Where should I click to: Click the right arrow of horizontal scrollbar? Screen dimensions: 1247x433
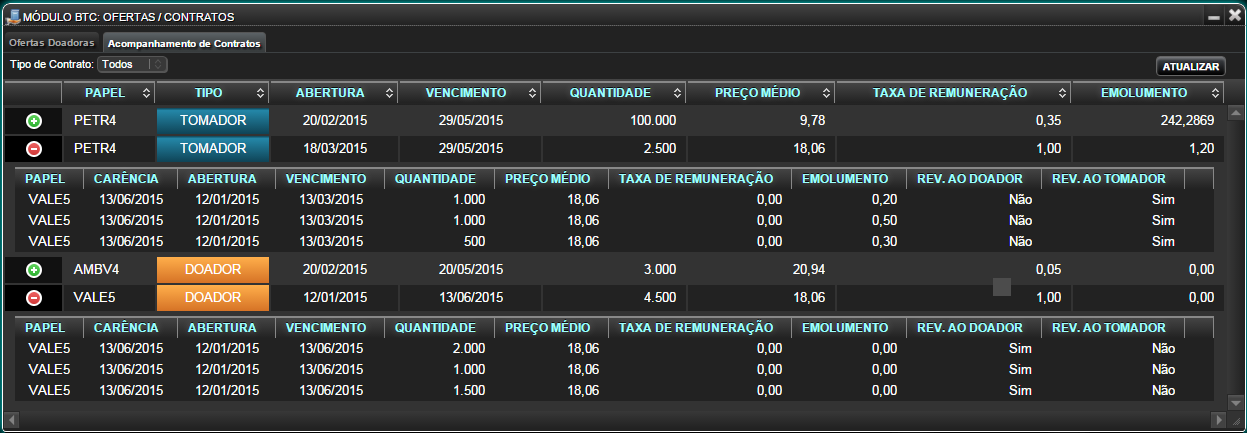click(x=1218, y=419)
